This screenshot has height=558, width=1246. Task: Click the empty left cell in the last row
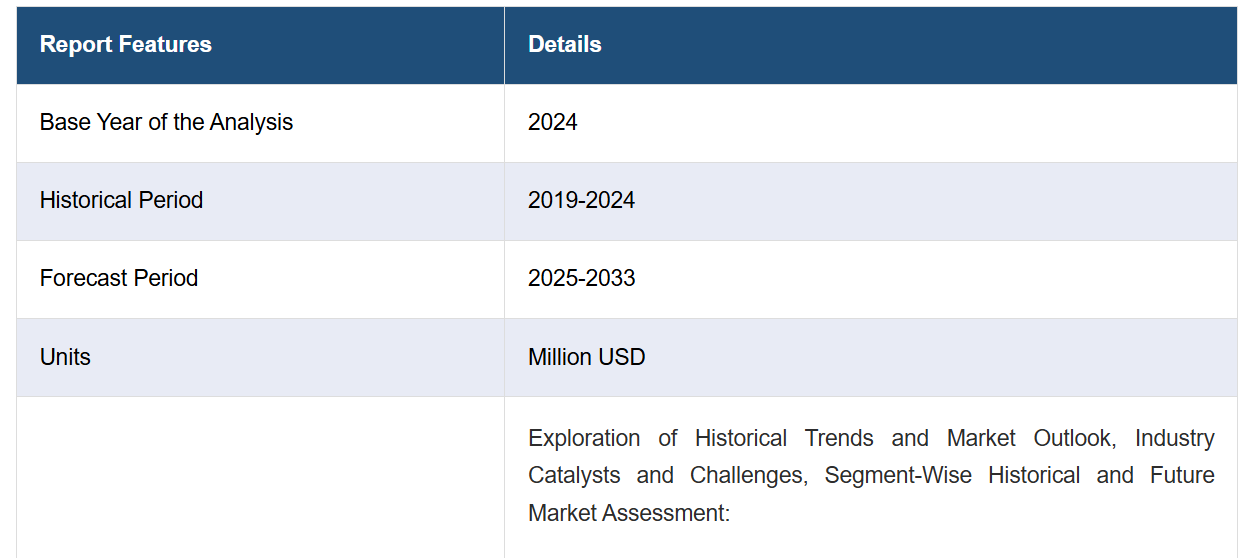coord(260,478)
